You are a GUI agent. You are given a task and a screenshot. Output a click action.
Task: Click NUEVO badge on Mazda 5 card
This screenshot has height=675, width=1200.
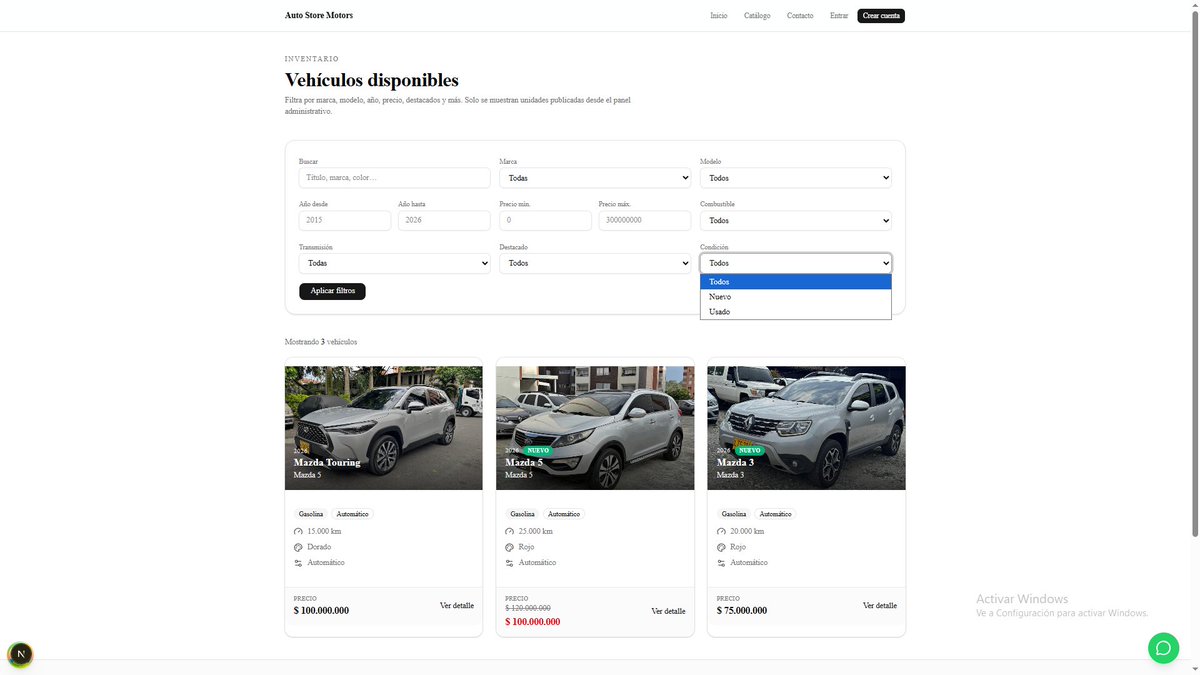pyautogui.click(x=538, y=451)
